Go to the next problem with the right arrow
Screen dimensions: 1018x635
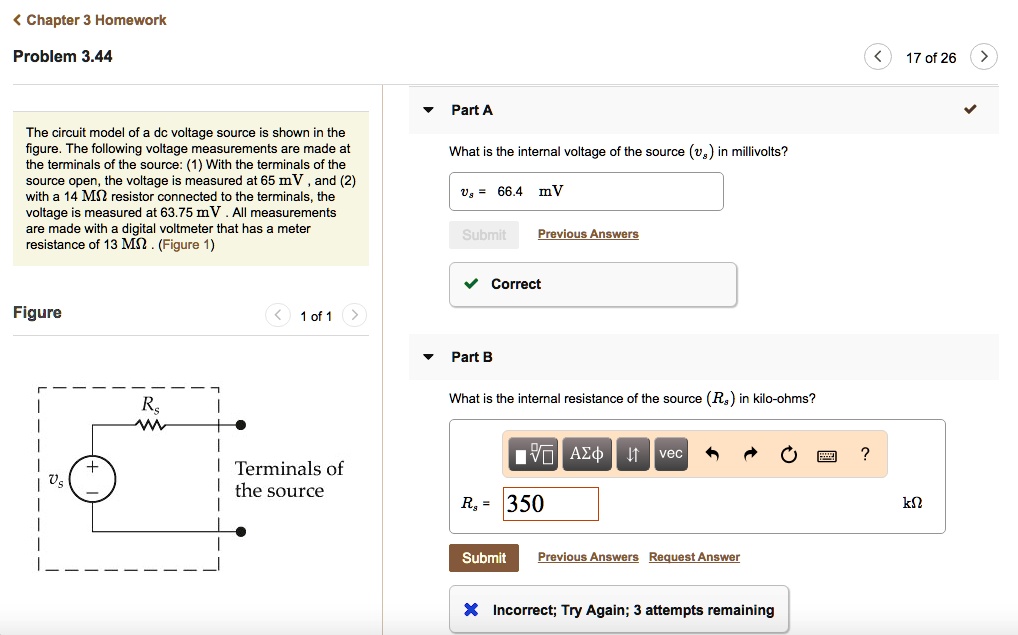click(984, 57)
